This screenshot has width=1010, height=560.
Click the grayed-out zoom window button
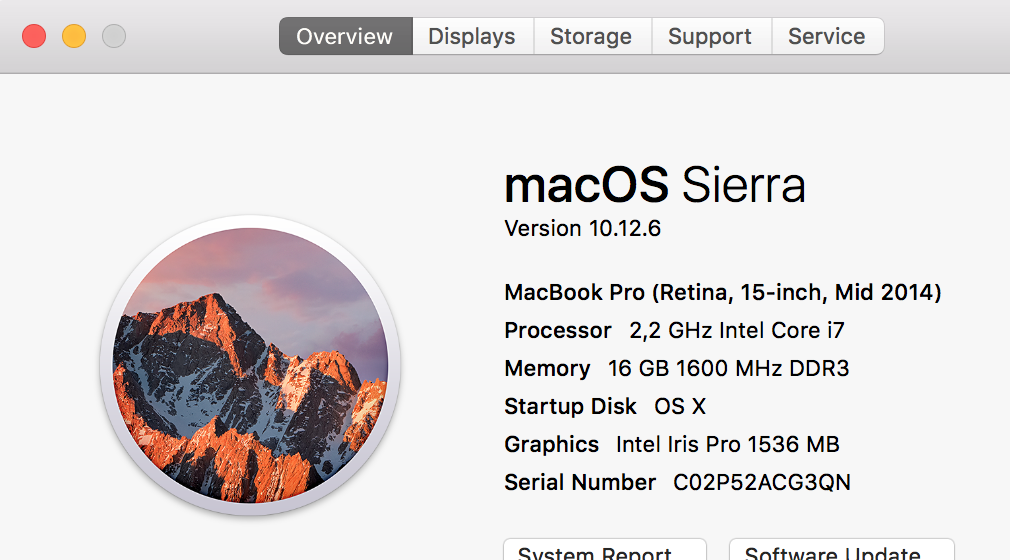(x=114, y=37)
